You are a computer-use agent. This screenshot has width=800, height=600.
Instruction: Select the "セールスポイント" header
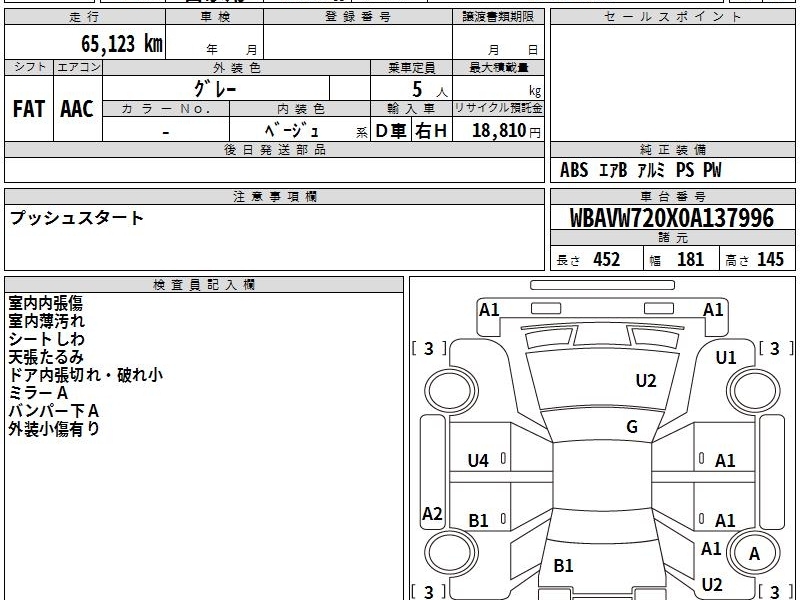pos(672,17)
